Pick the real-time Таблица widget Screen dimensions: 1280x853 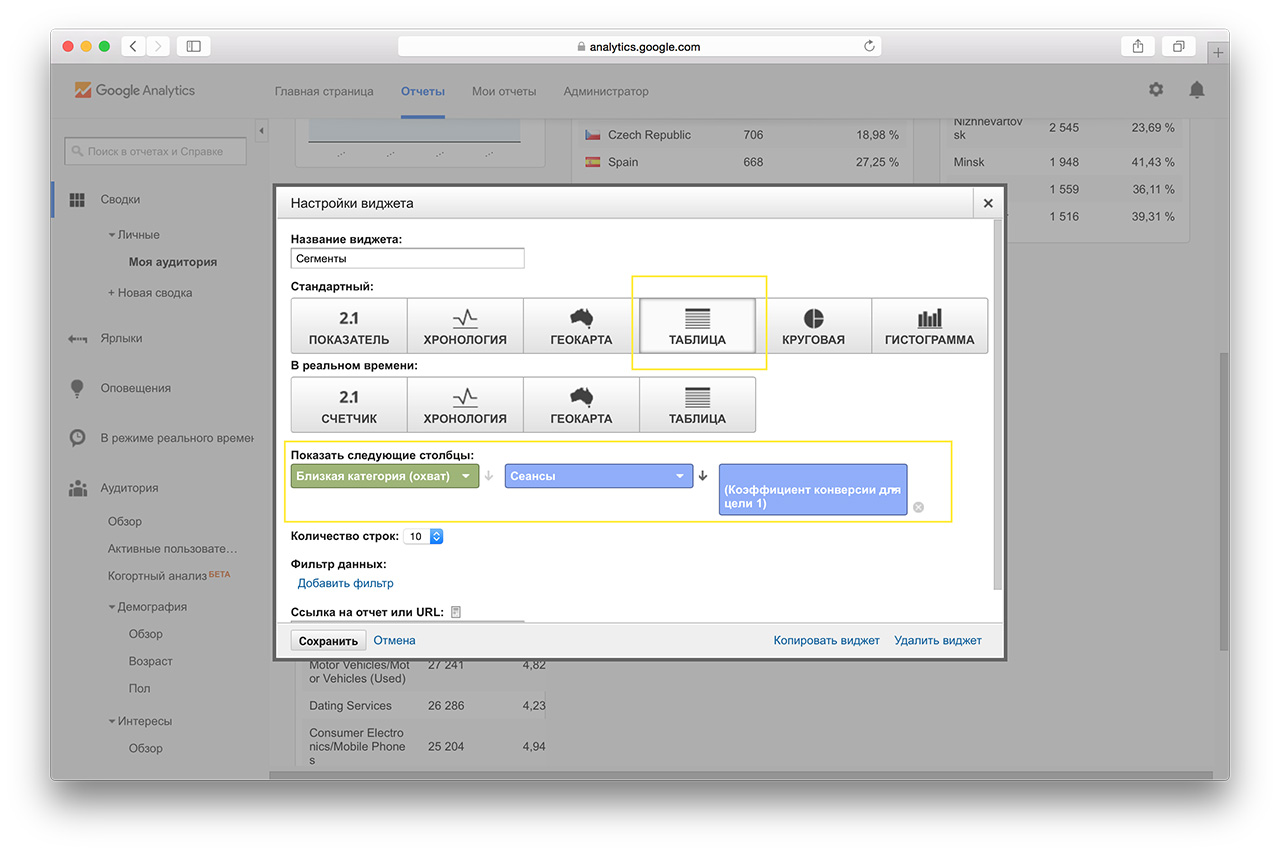pyautogui.click(x=697, y=405)
